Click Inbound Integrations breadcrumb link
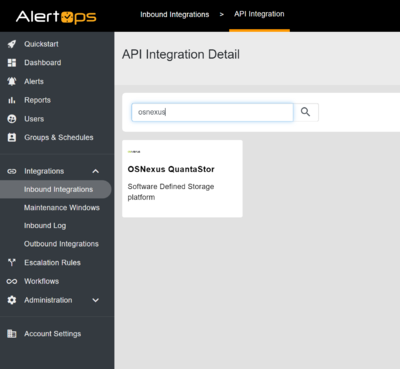 click(175, 14)
